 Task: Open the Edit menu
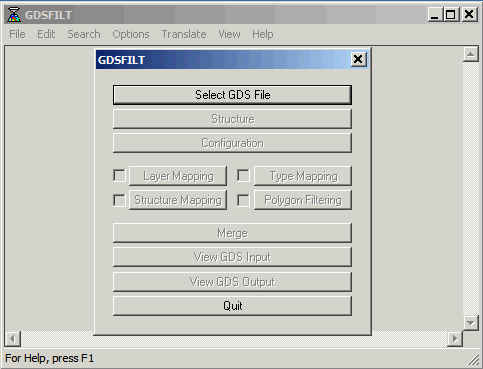coord(46,34)
